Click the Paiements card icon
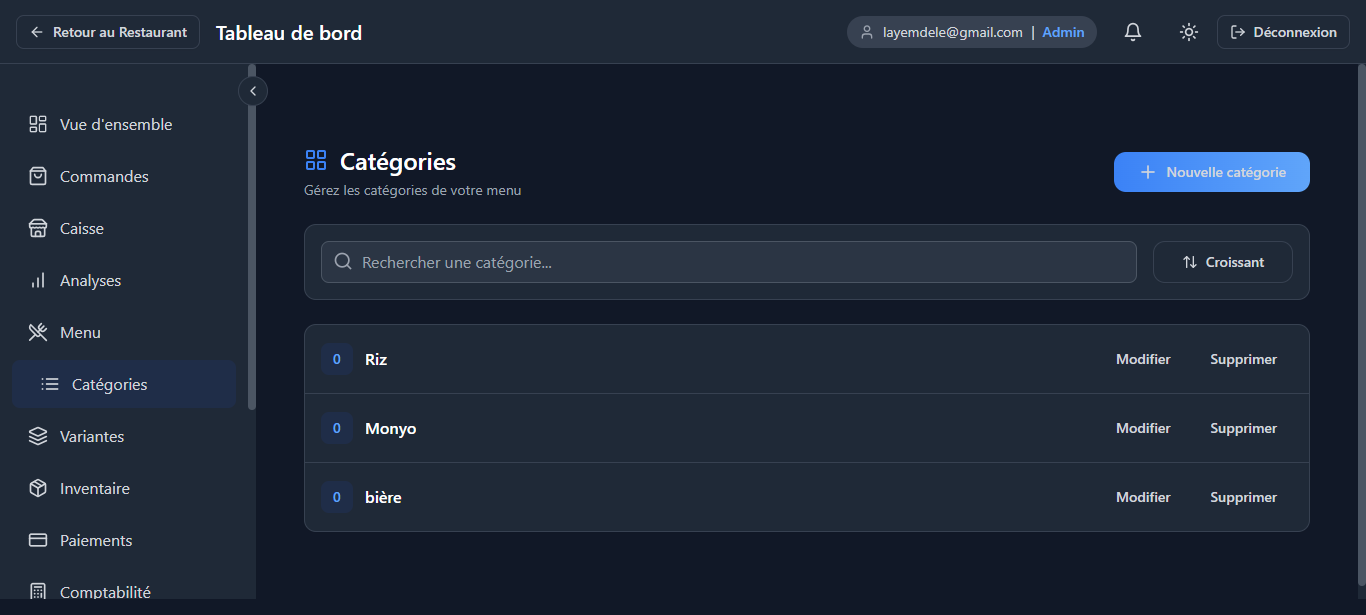The height and width of the screenshot is (615, 1366). 38,540
